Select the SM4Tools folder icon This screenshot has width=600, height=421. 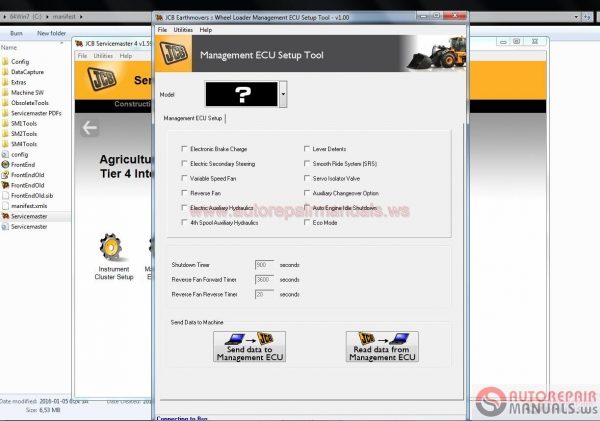point(5,144)
